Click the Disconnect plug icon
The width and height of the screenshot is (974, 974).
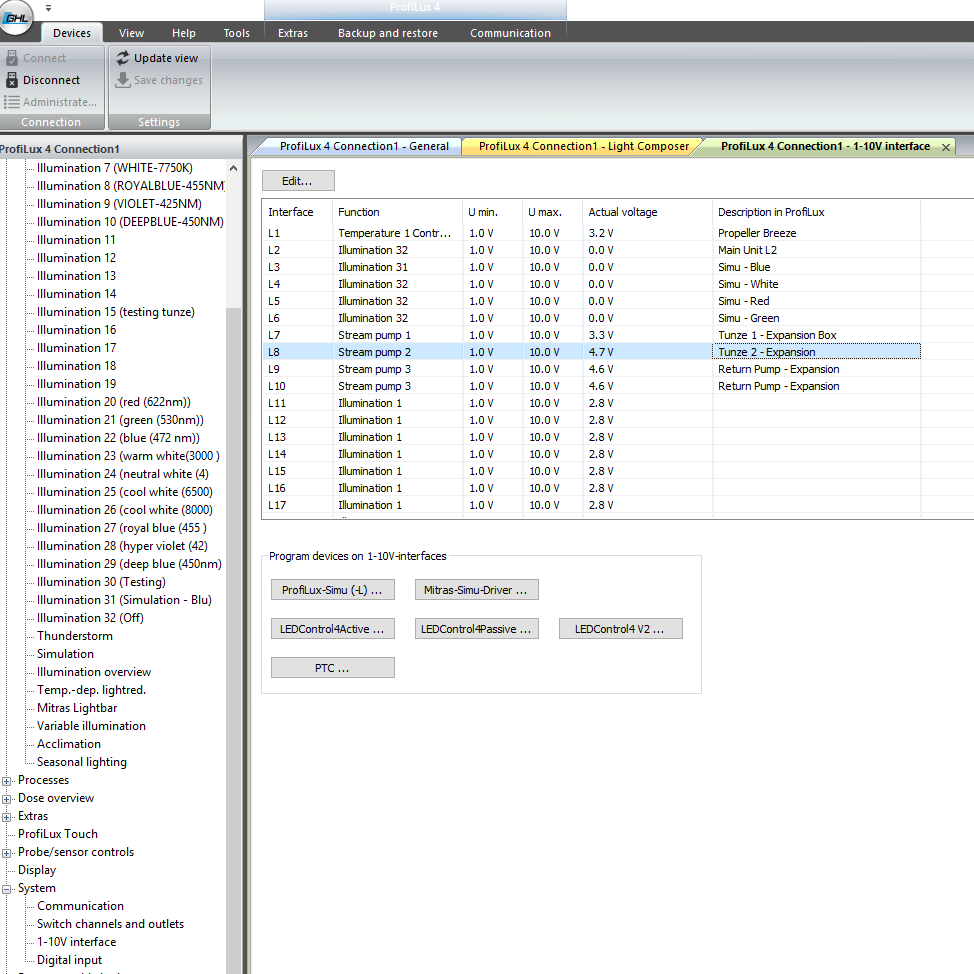(x=12, y=80)
